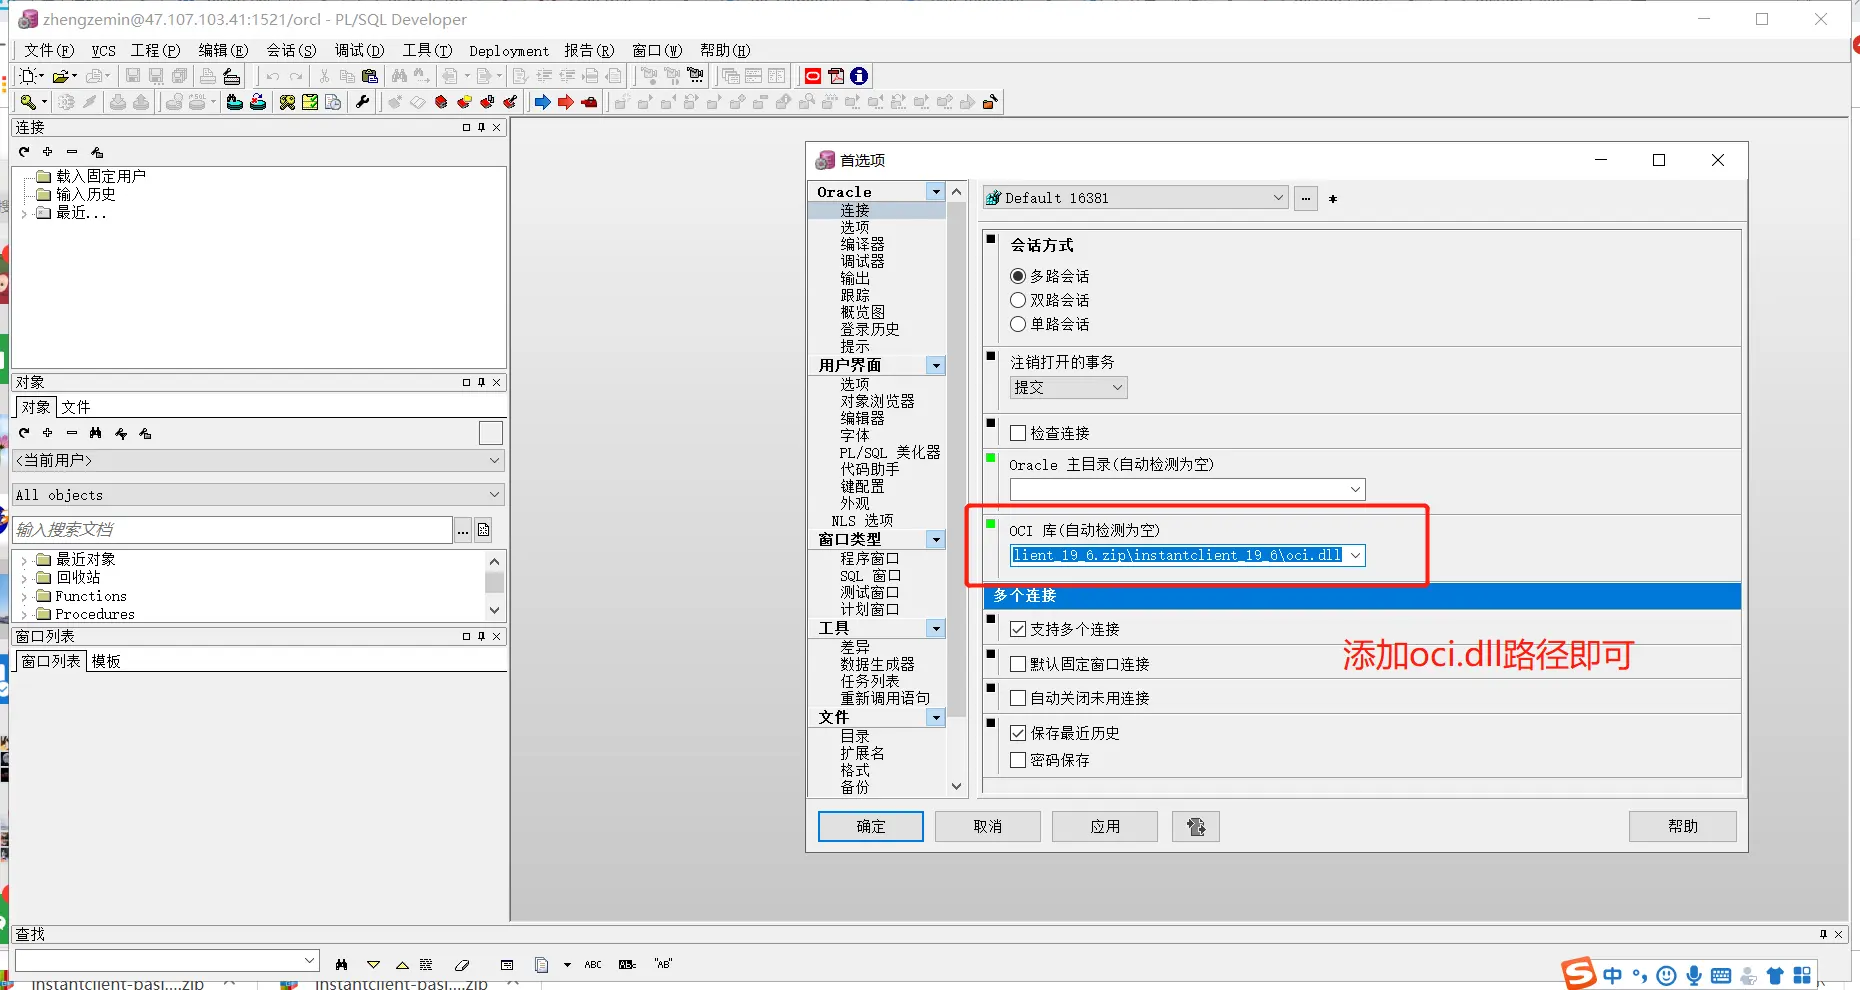Select 对象浏览器 in the preferences tree

pyautogui.click(x=877, y=401)
